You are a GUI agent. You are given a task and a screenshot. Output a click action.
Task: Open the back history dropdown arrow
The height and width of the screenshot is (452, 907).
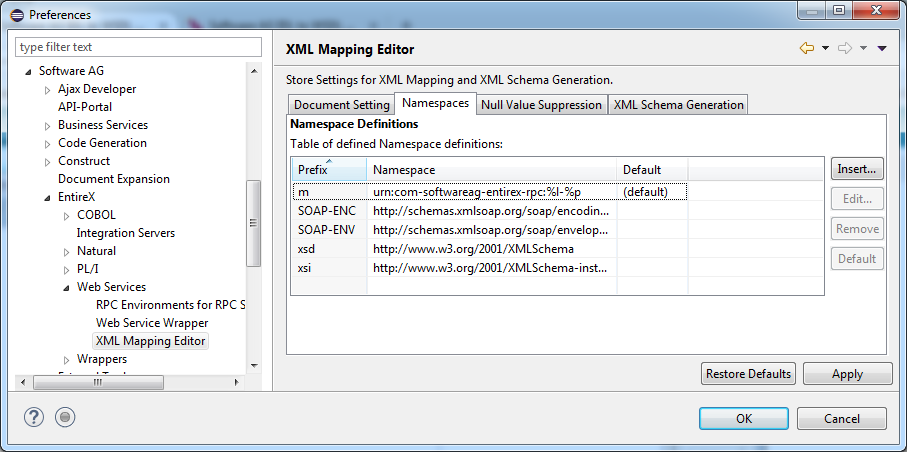pos(825,49)
